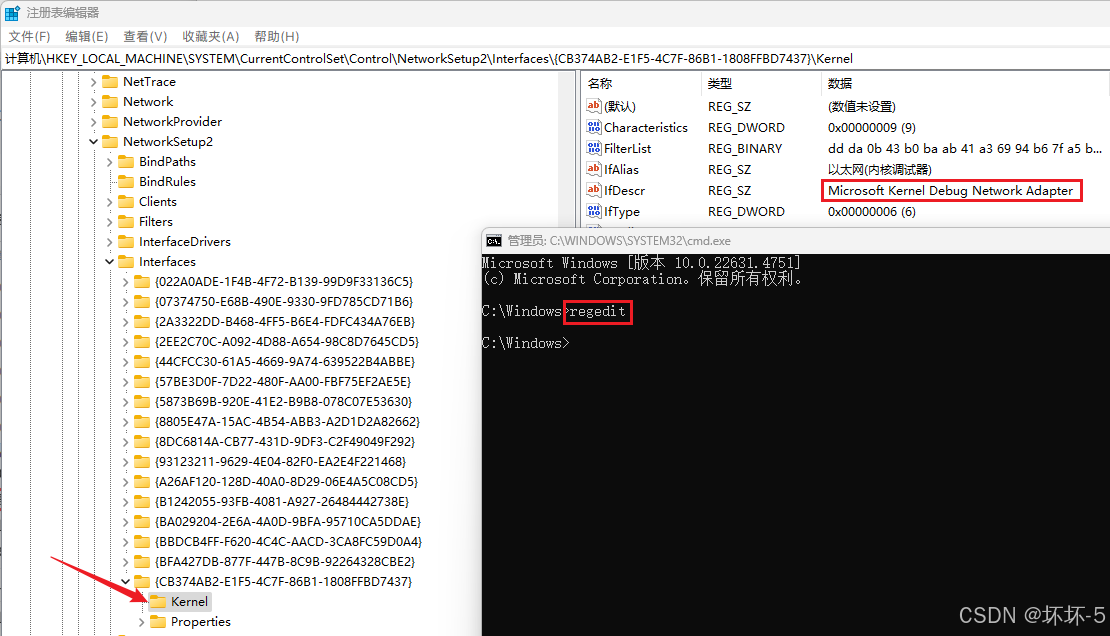Select the {A26AF120-128D-40A0-8D29-06E4A5C08CD5} key
This screenshot has height=636, width=1110.
[x=286, y=482]
